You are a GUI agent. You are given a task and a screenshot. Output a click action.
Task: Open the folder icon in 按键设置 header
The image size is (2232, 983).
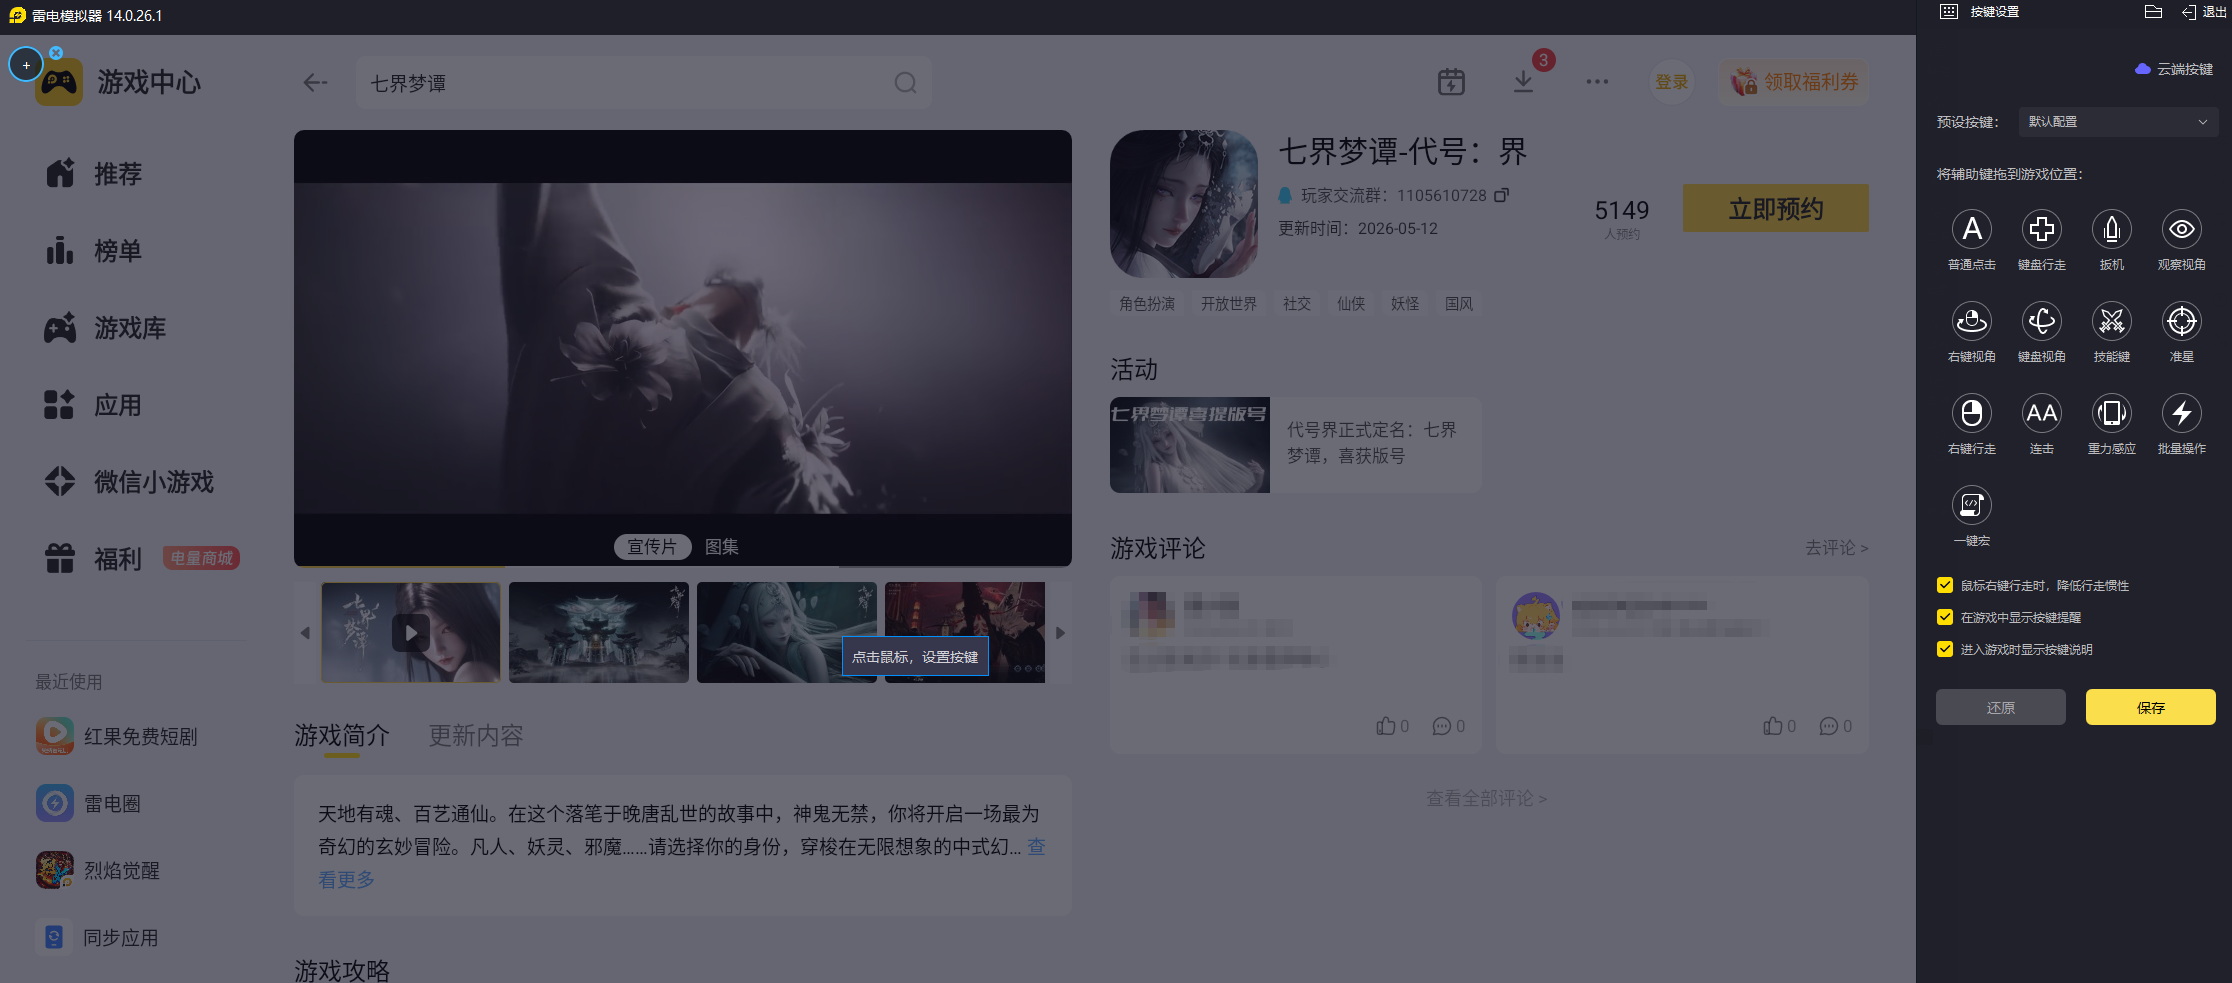2153,12
